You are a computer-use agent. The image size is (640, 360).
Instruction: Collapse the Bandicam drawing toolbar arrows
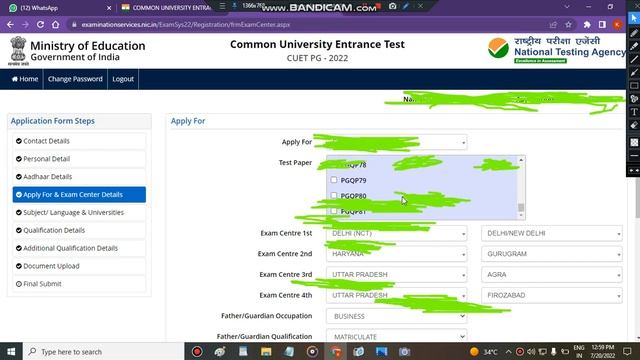(634, 170)
